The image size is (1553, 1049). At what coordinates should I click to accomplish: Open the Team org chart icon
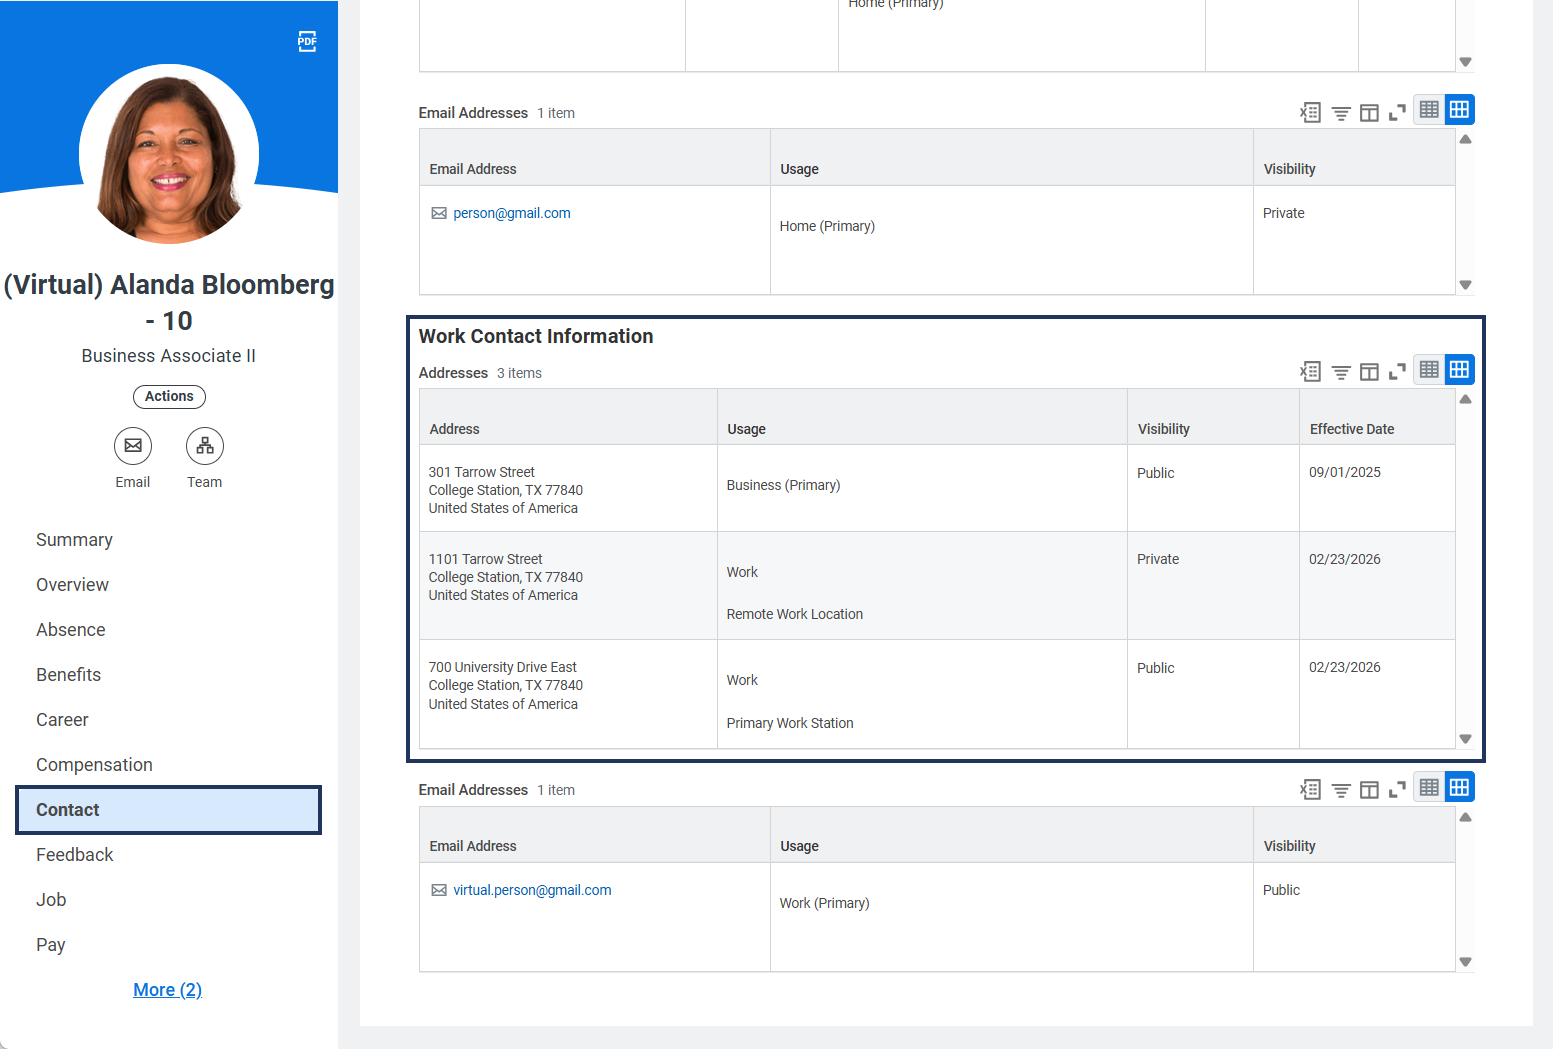[204, 446]
